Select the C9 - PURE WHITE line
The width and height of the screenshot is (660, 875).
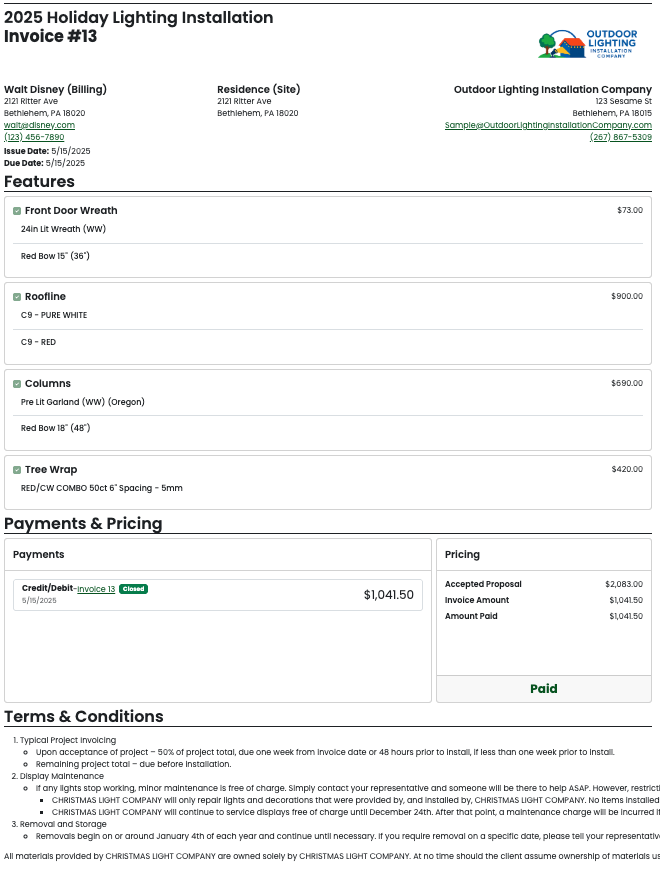tap(54, 315)
